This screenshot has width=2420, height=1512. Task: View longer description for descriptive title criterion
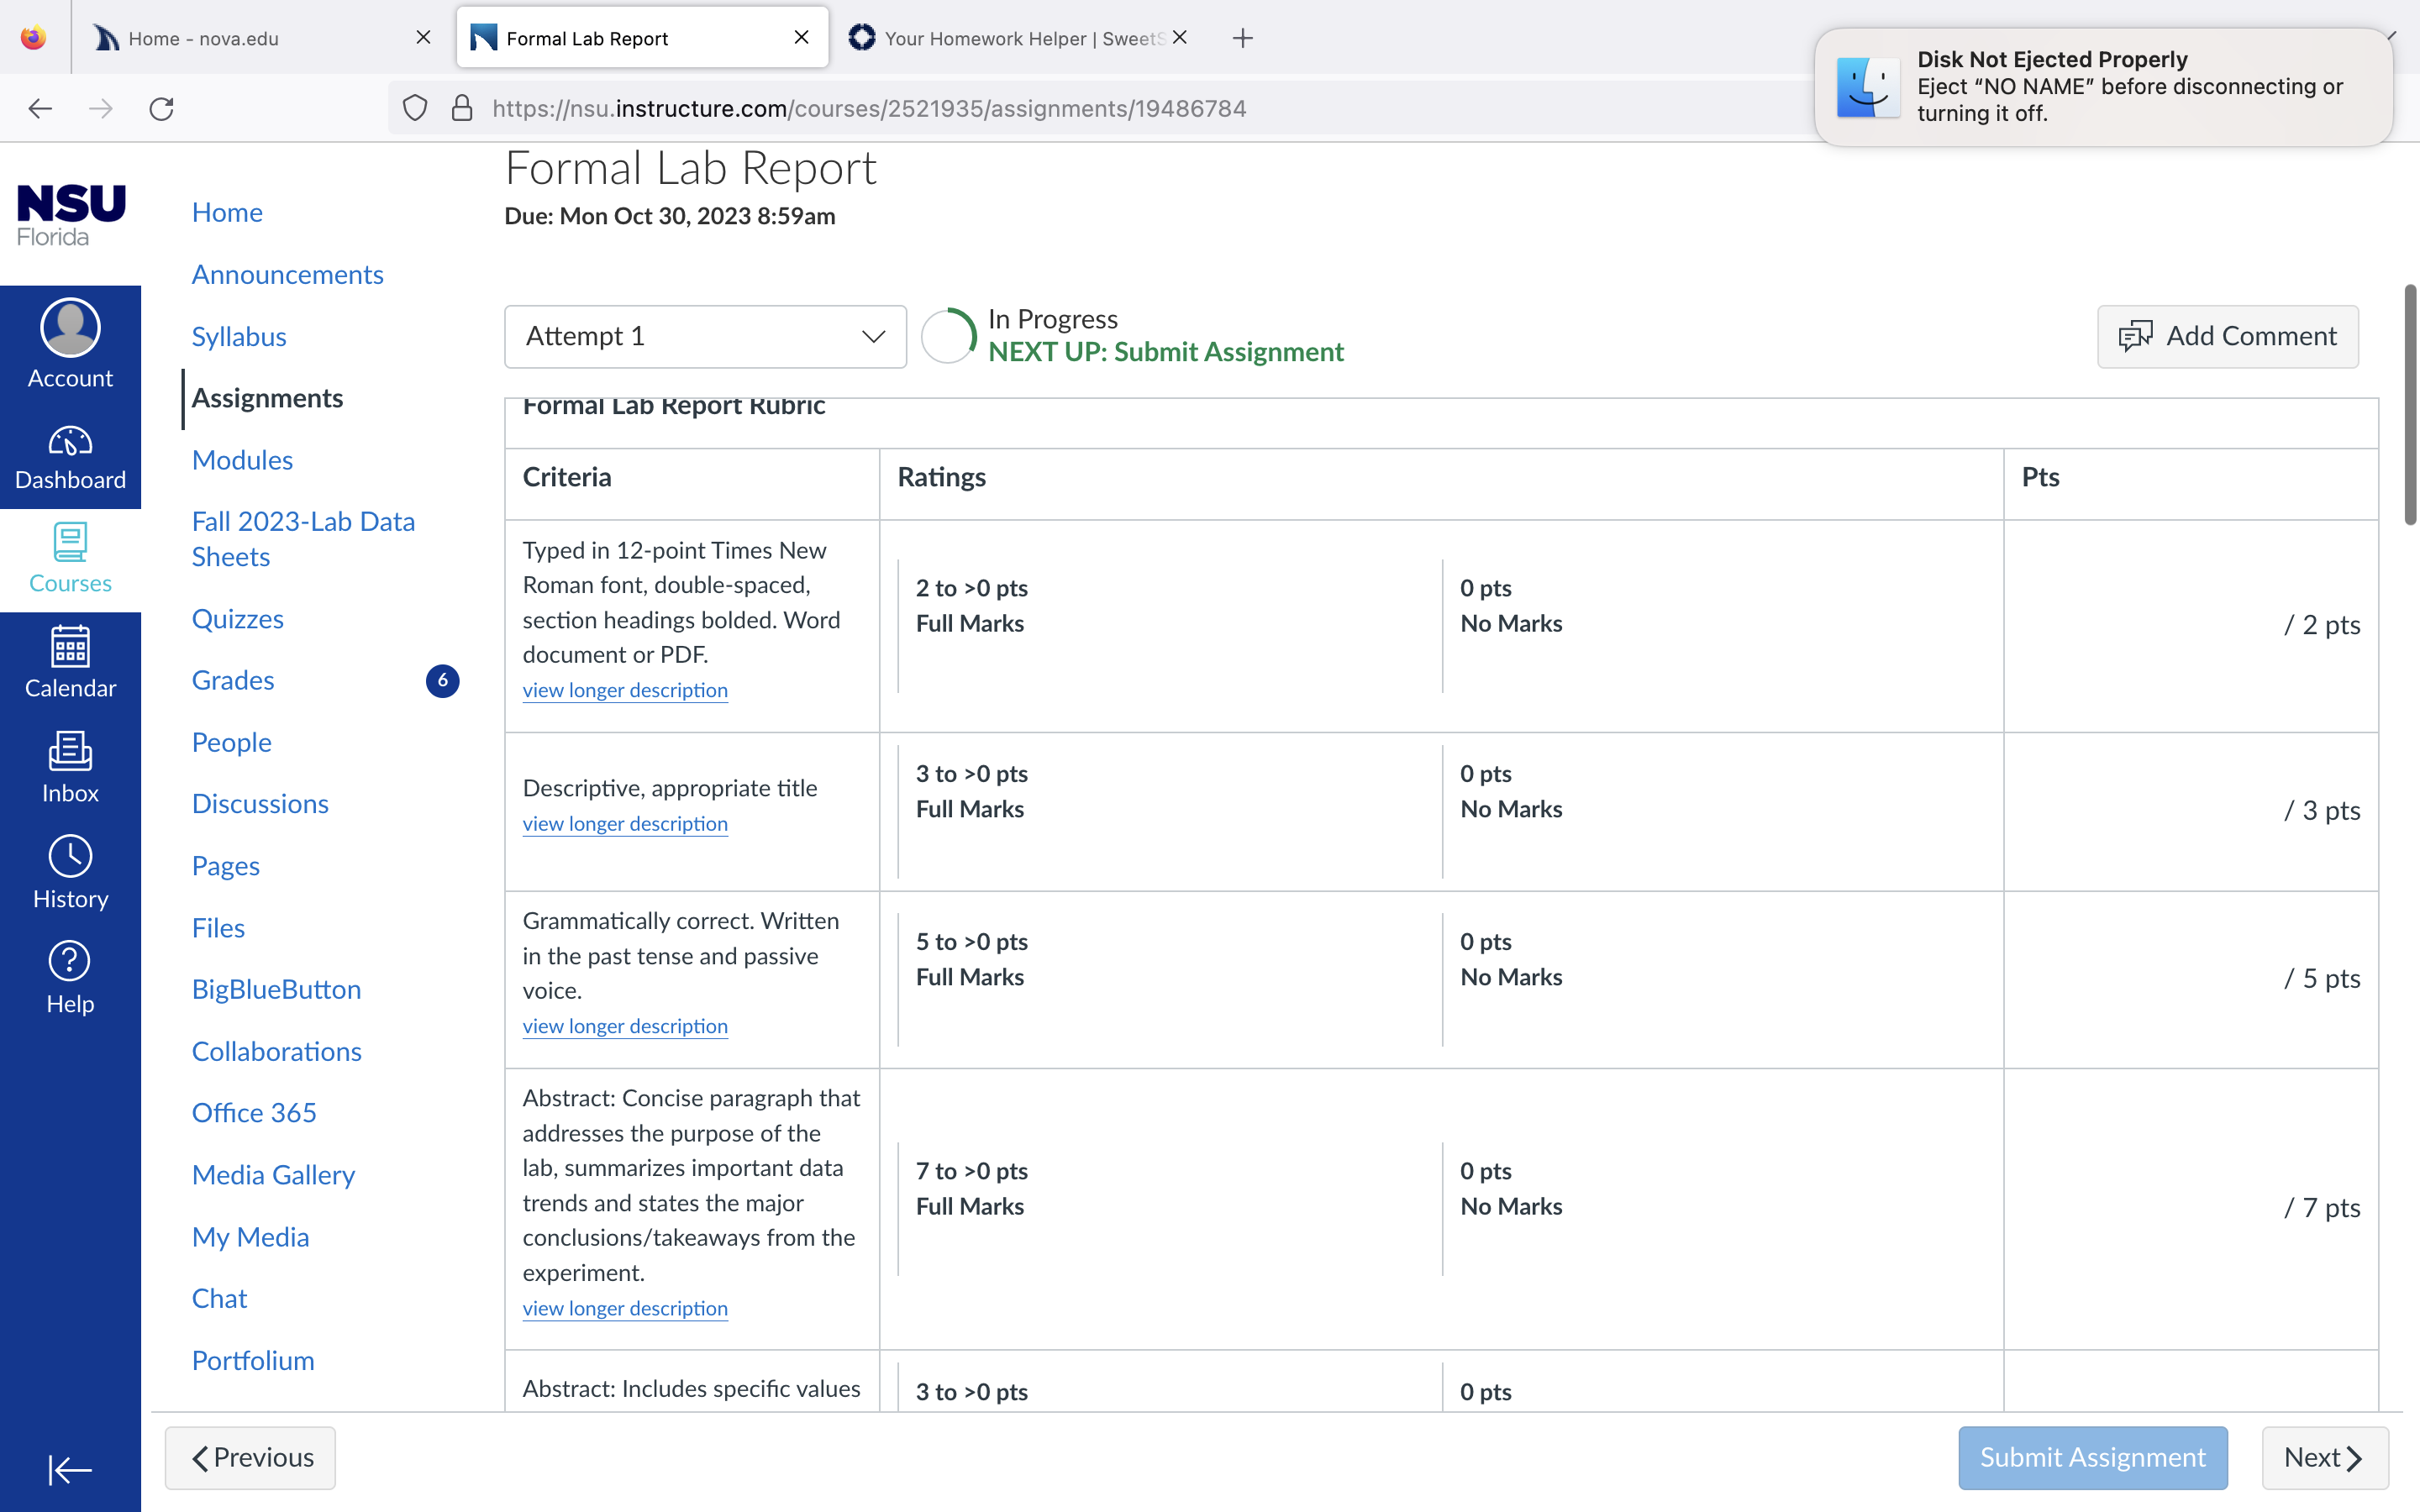[x=625, y=823]
